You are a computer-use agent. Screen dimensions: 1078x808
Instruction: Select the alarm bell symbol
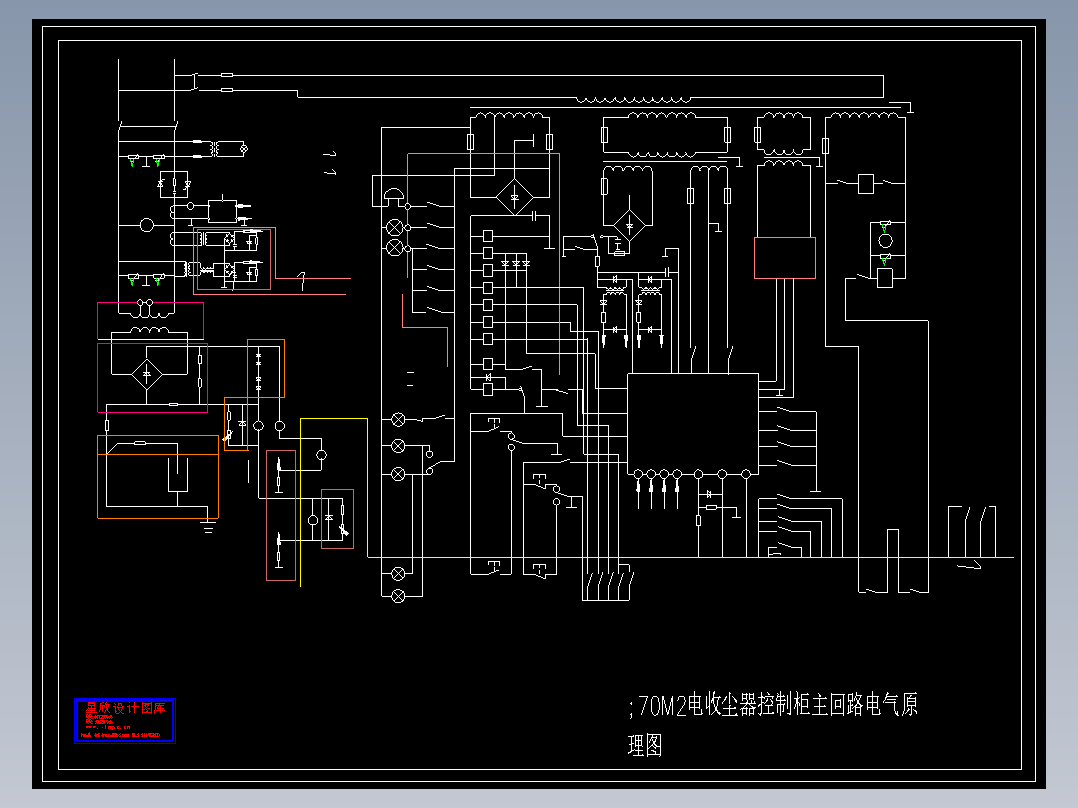pos(394,196)
